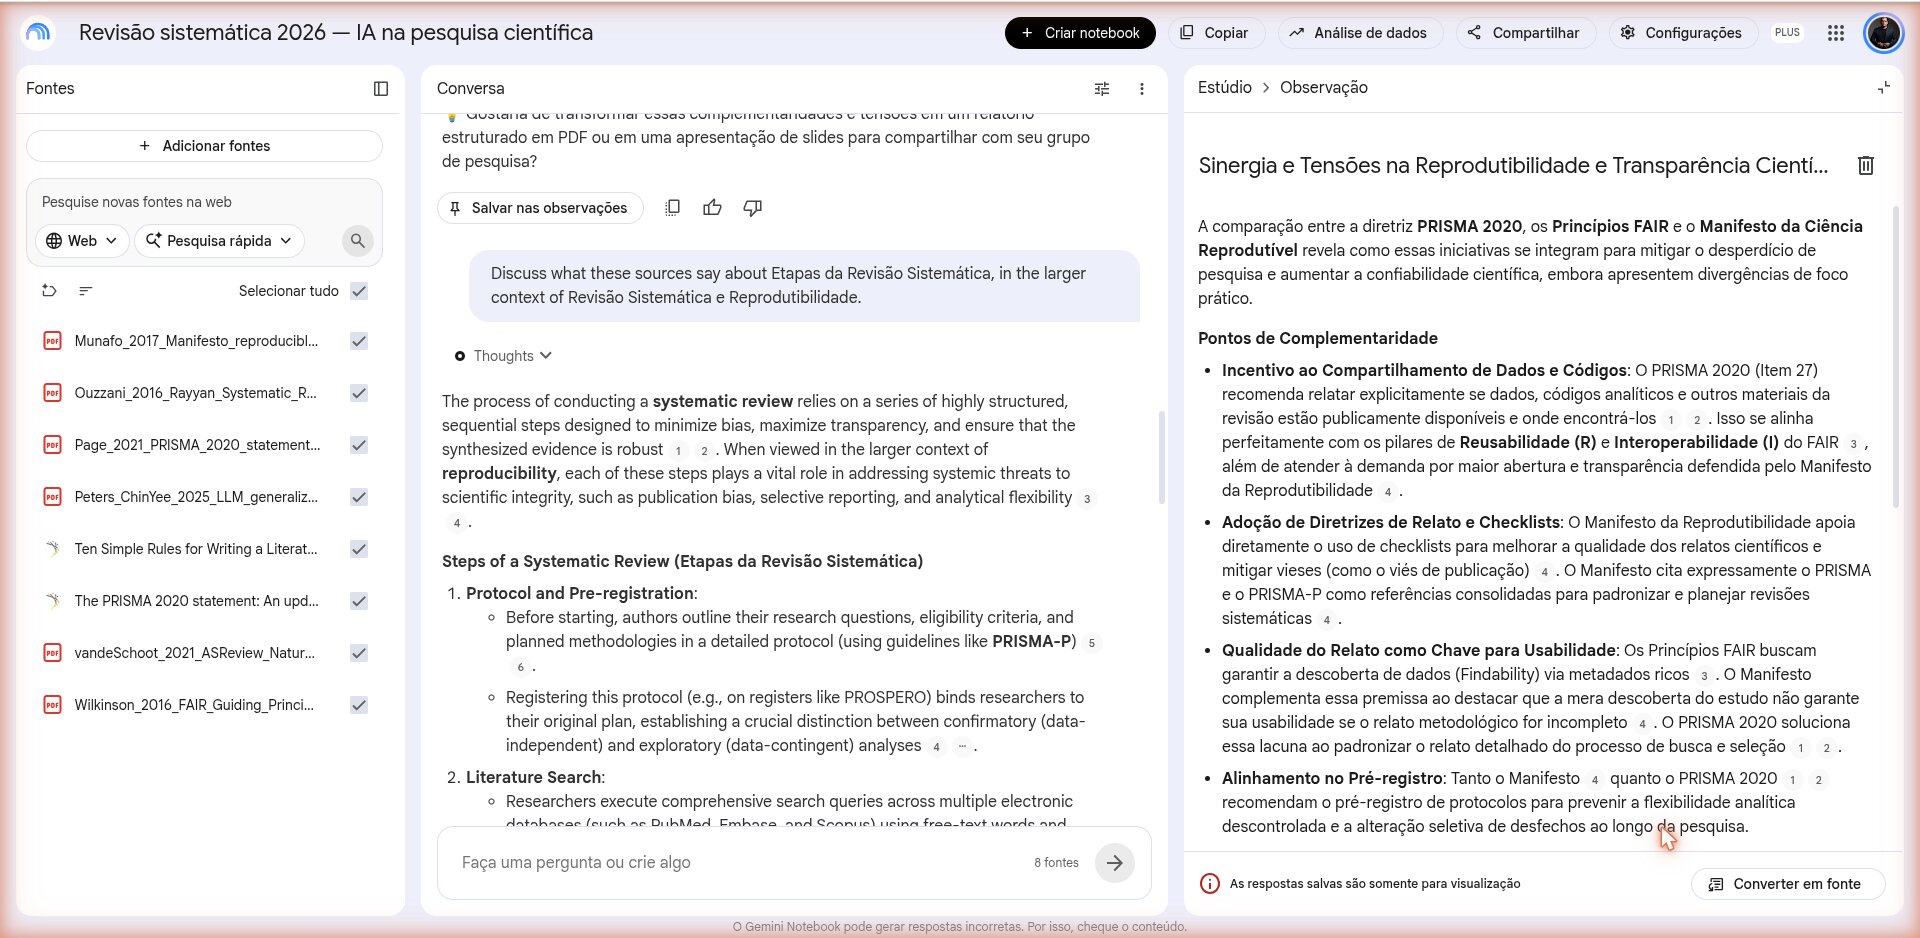Uncheck the Page_2021_PRISMA_2020 source checkbox
Screen dimensions: 1920x938
(x=359, y=445)
